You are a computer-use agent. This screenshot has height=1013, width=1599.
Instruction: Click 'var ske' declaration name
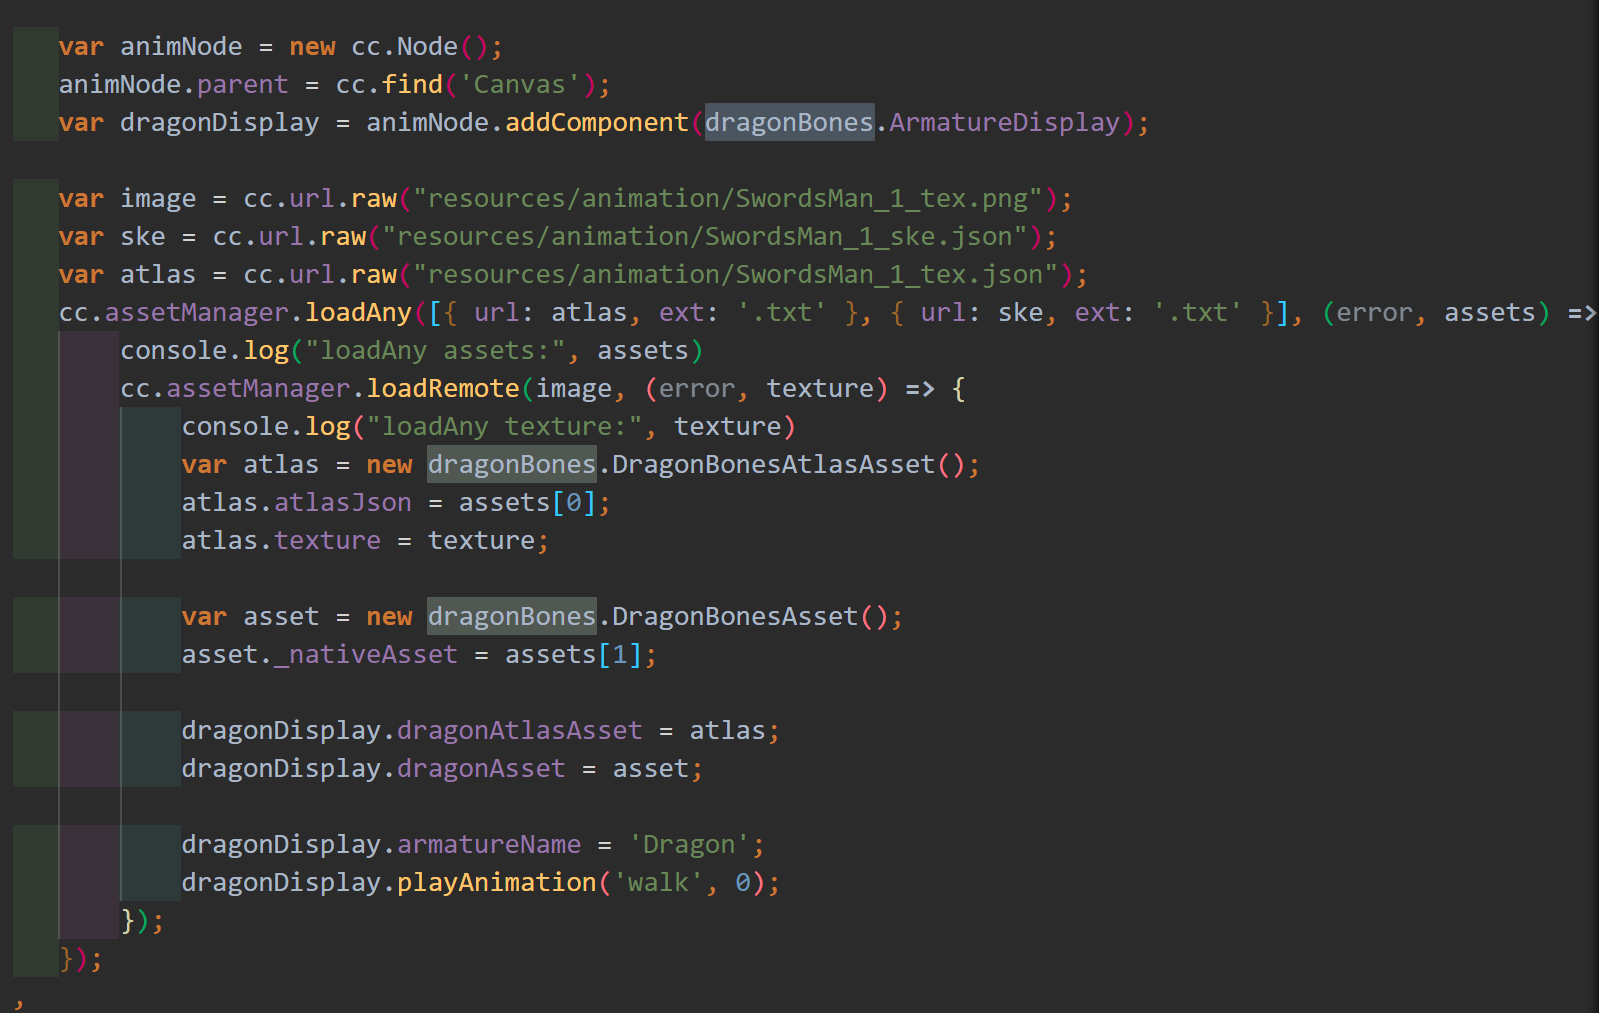click(x=143, y=236)
